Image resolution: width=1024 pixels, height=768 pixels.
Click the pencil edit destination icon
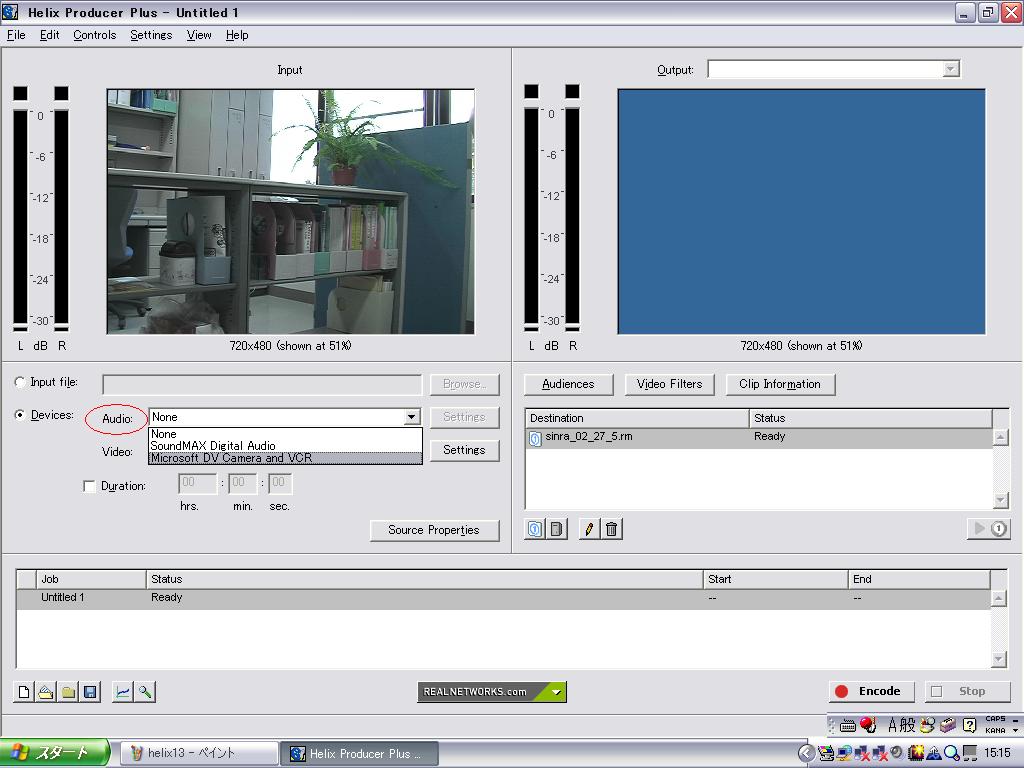pyautogui.click(x=589, y=529)
